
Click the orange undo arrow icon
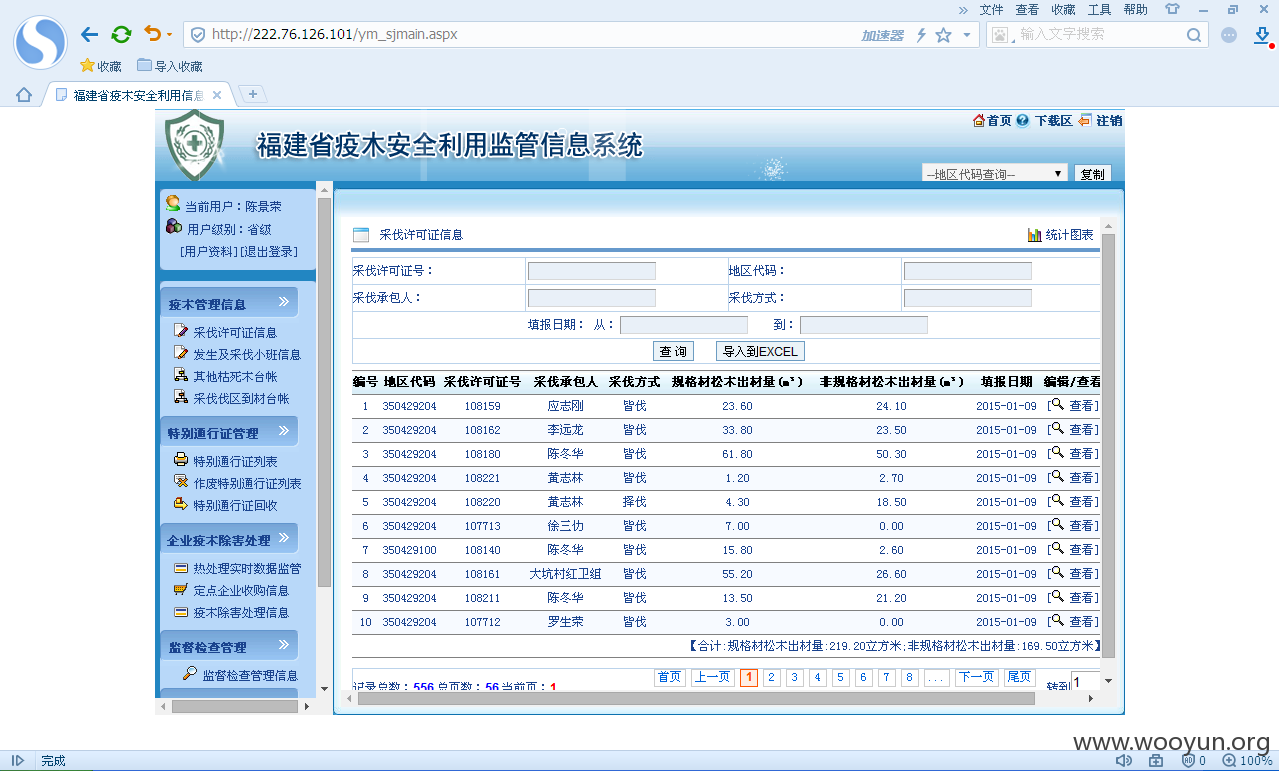[152, 34]
